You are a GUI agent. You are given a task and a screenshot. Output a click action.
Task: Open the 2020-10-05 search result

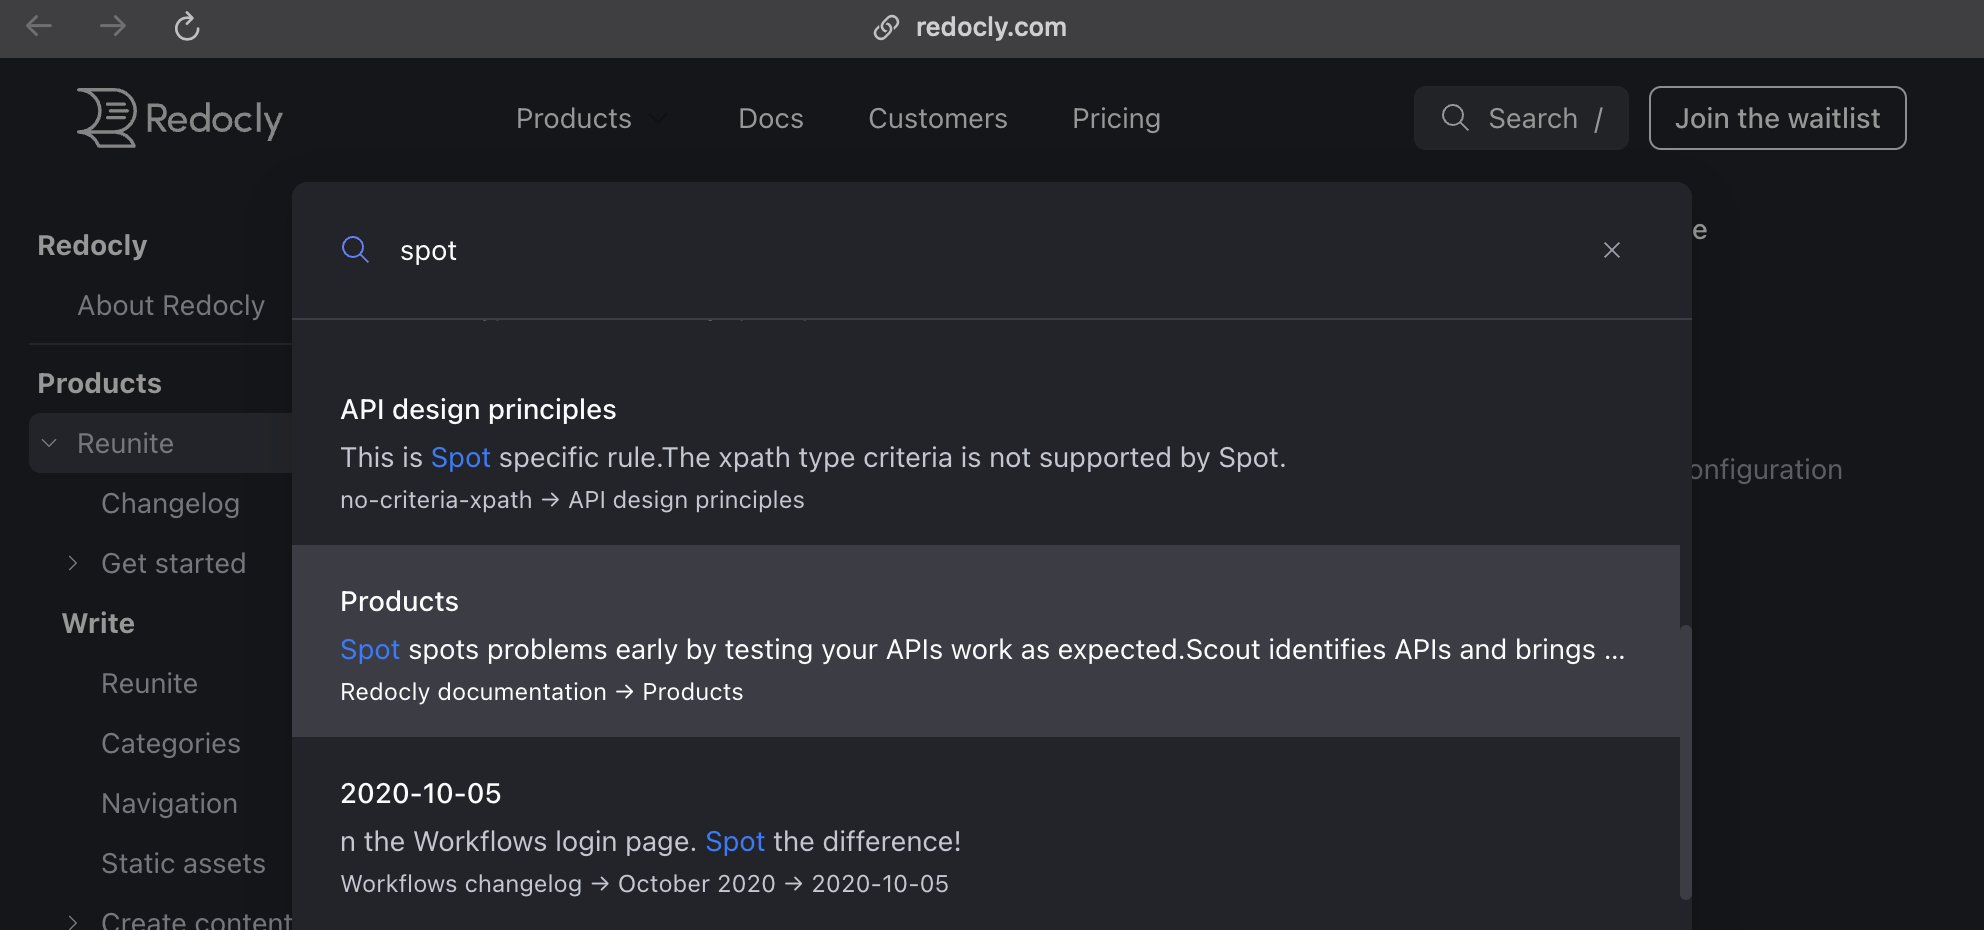pyautogui.click(x=986, y=833)
